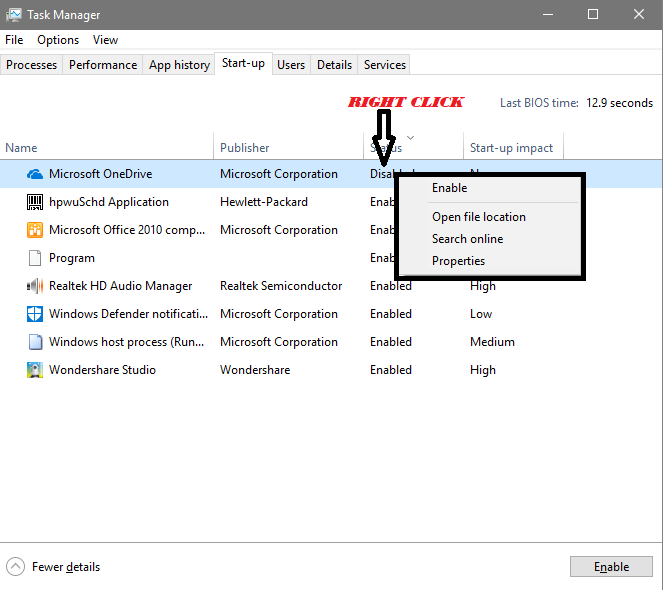Click the Wondershare Studio icon
663x590 pixels.
click(35, 370)
